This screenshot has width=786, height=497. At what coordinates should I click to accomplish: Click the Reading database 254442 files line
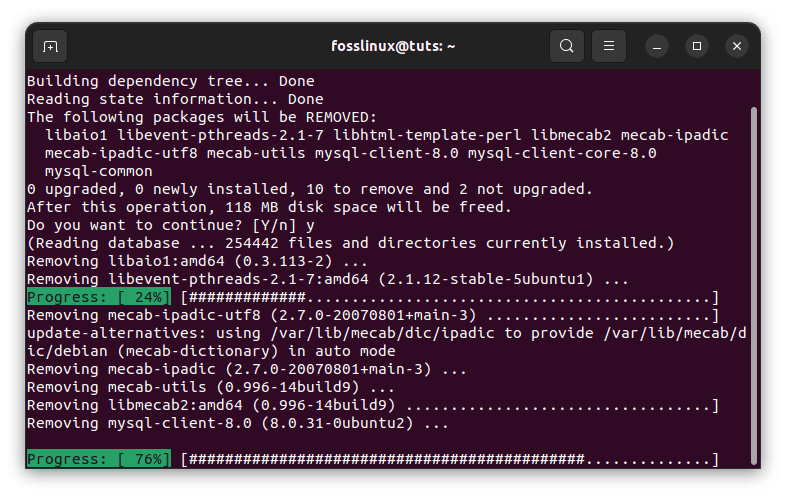[350, 243]
